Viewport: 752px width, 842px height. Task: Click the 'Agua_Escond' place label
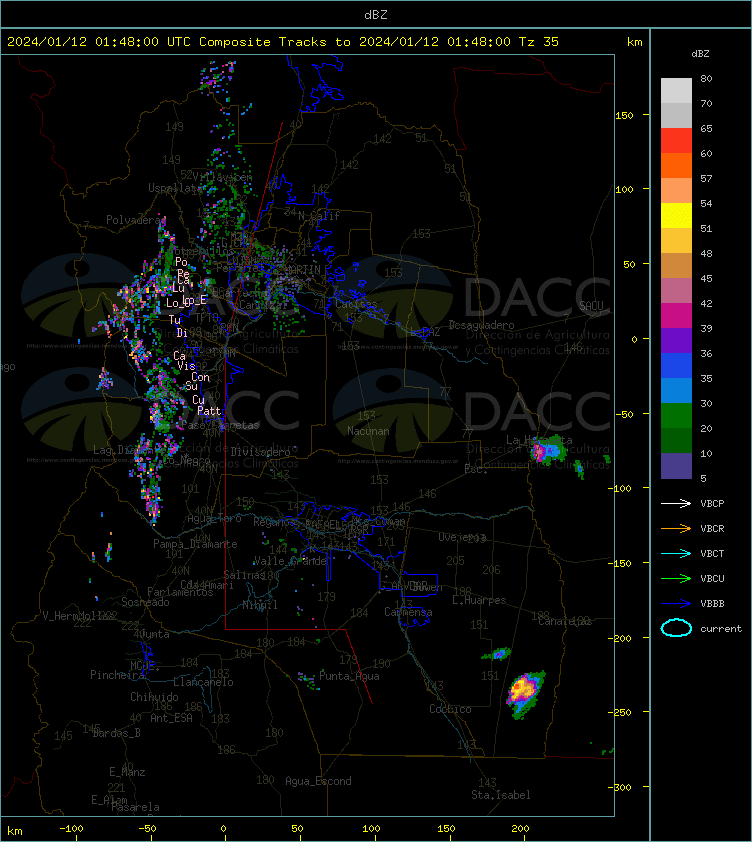318,781
